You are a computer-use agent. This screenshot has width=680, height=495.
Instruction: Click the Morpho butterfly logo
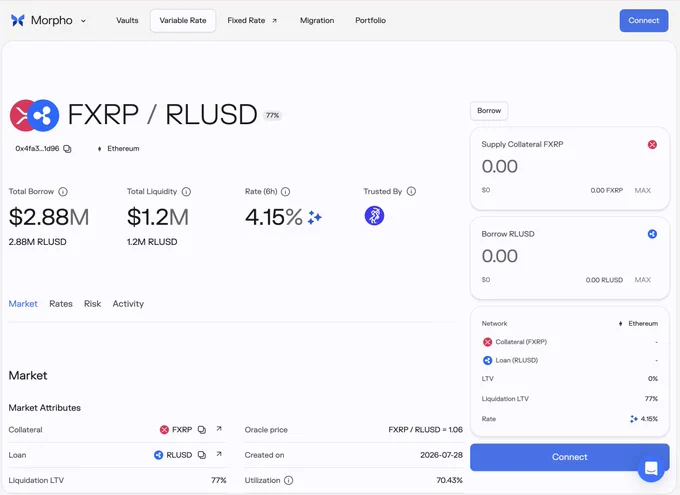pos(18,20)
